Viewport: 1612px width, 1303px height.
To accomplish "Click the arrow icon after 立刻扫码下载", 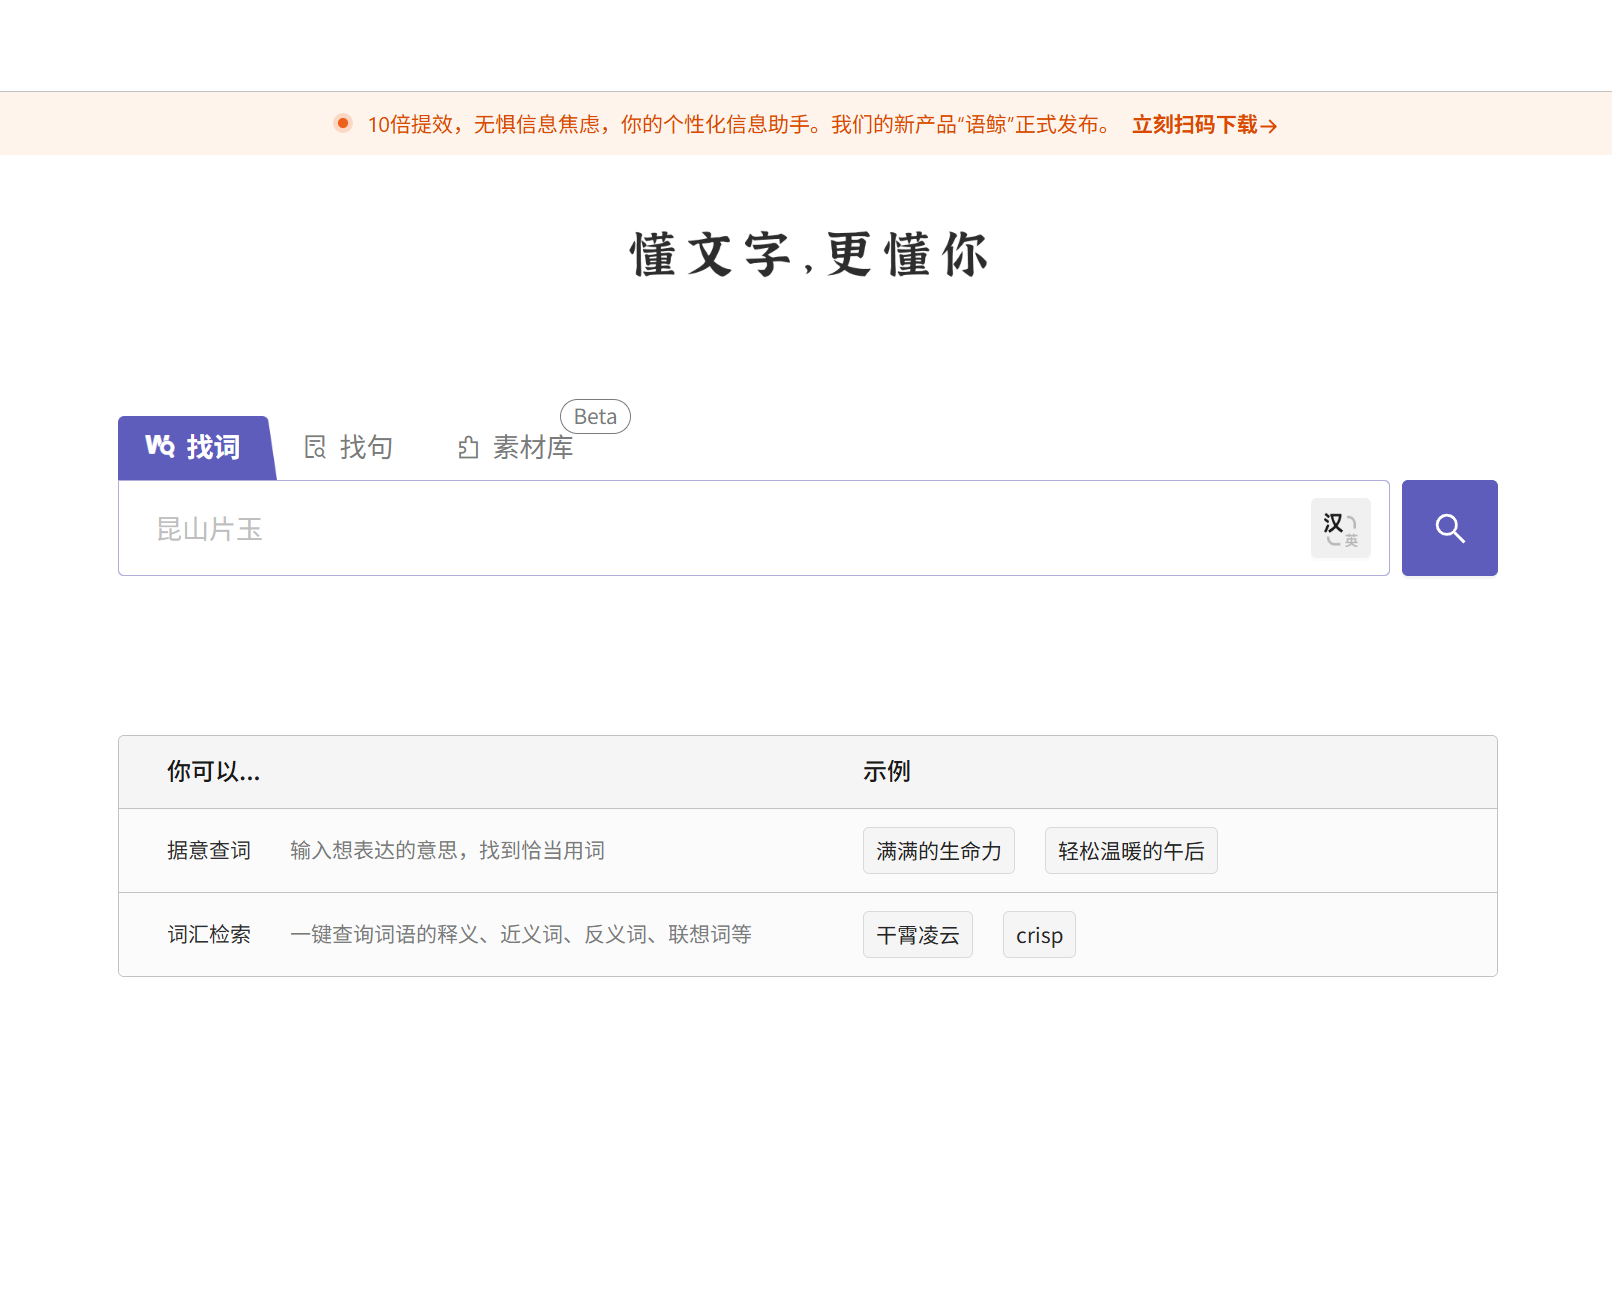I will 1268,125.
